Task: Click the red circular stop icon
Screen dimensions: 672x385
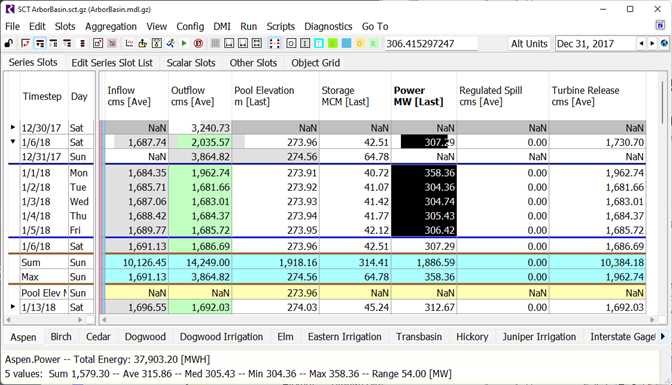Action: pos(198,43)
